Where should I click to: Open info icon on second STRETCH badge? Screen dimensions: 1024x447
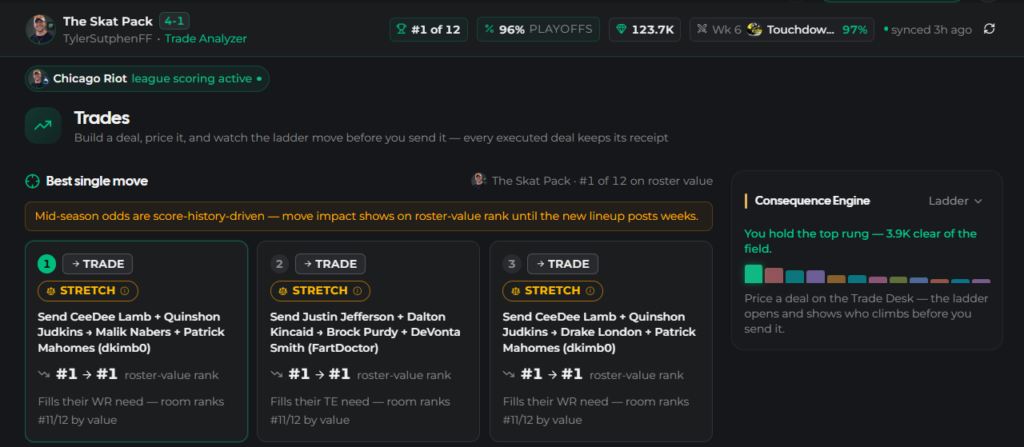click(x=357, y=291)
